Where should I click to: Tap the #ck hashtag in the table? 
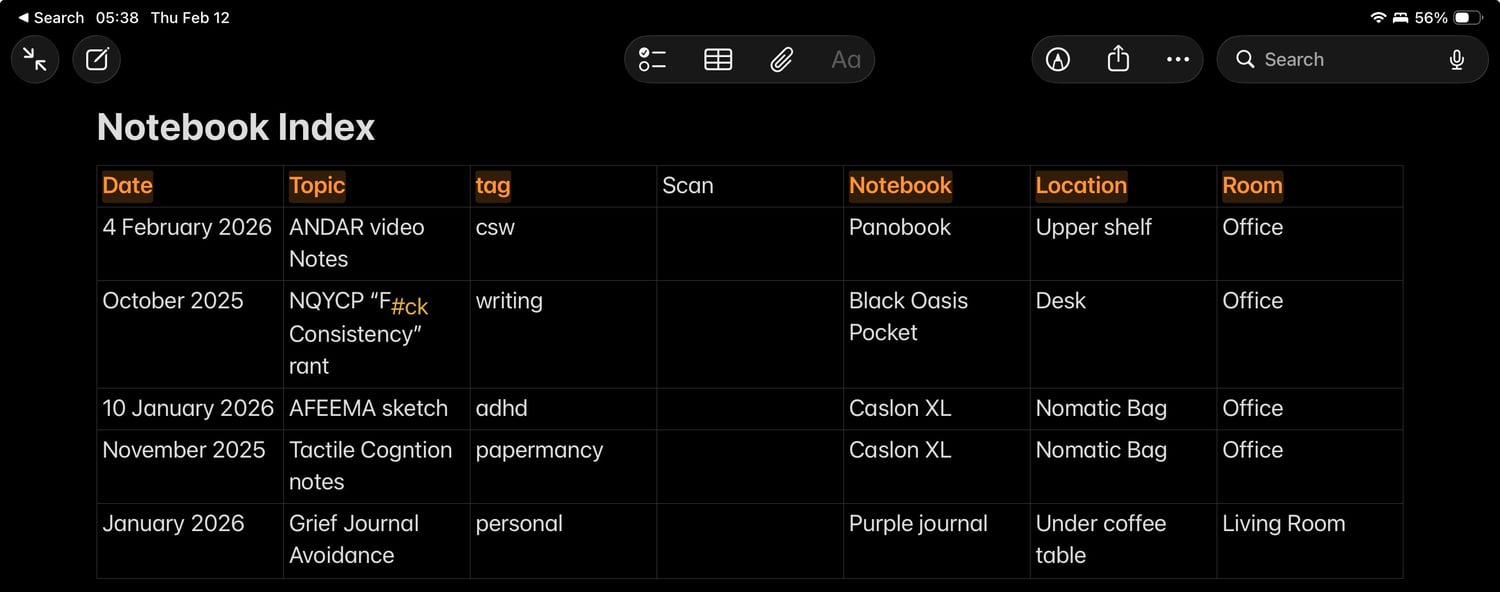[x=409, y=307]
